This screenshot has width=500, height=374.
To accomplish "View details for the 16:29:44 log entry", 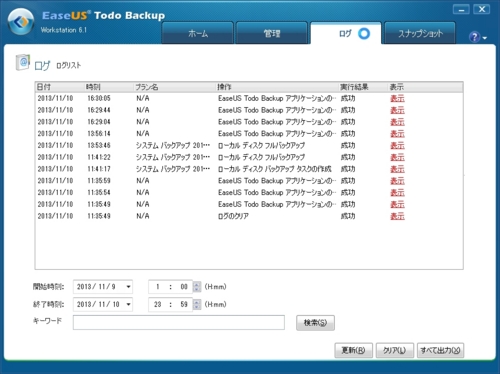I will [x=397, y=110].
